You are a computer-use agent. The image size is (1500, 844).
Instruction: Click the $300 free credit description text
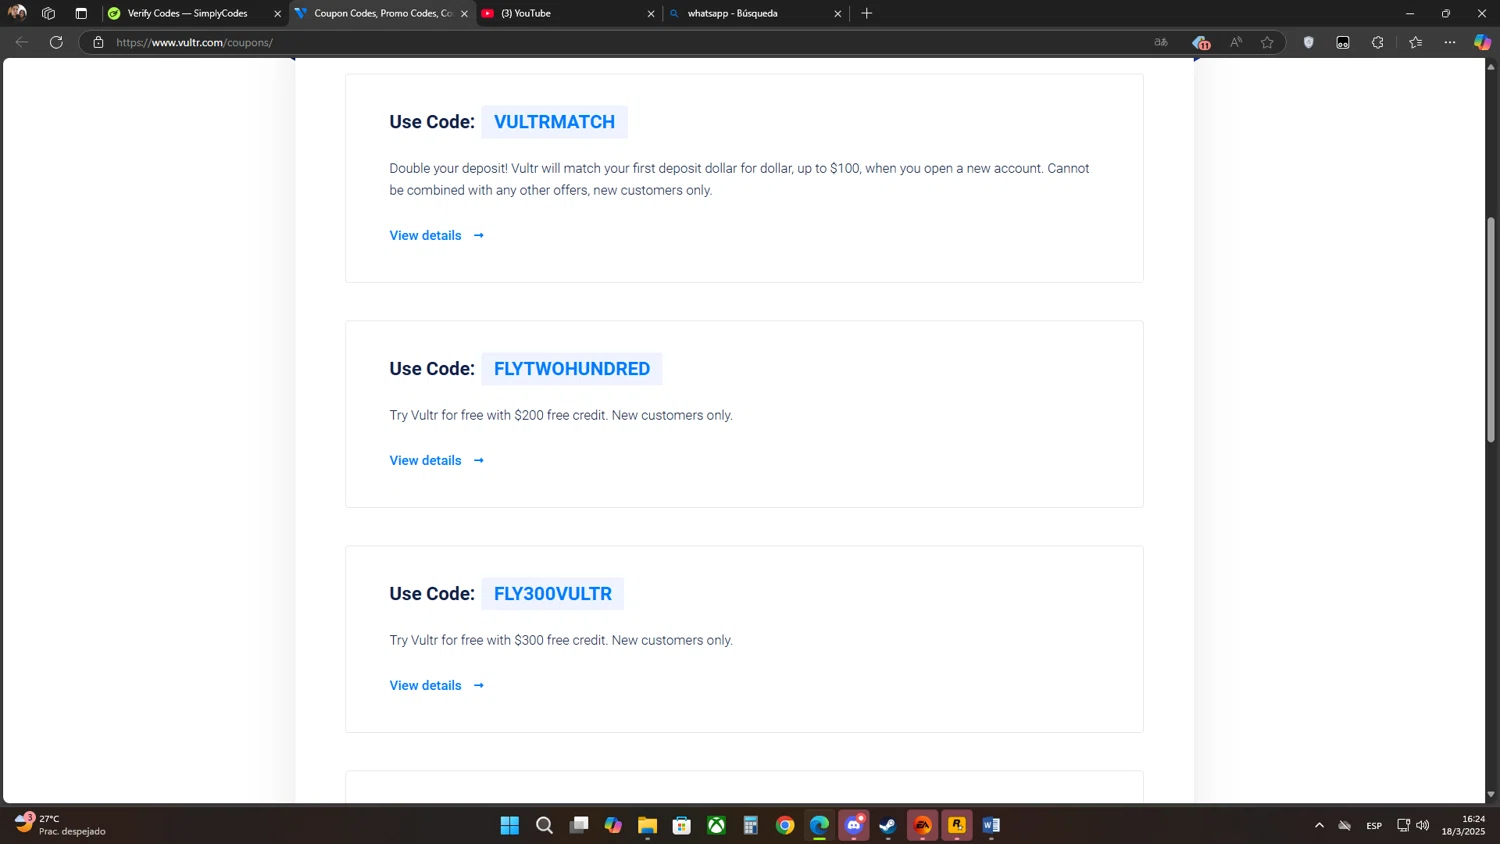[x=561, y=640]
